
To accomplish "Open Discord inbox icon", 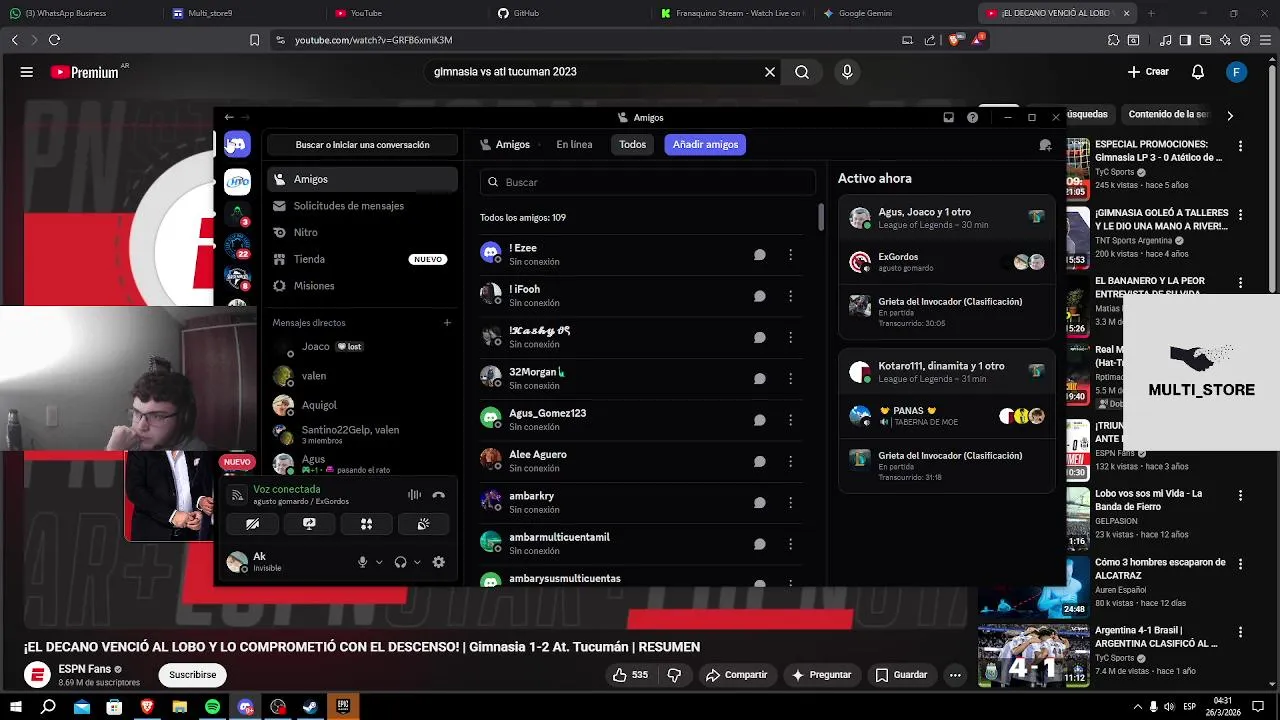I will 948,118.
